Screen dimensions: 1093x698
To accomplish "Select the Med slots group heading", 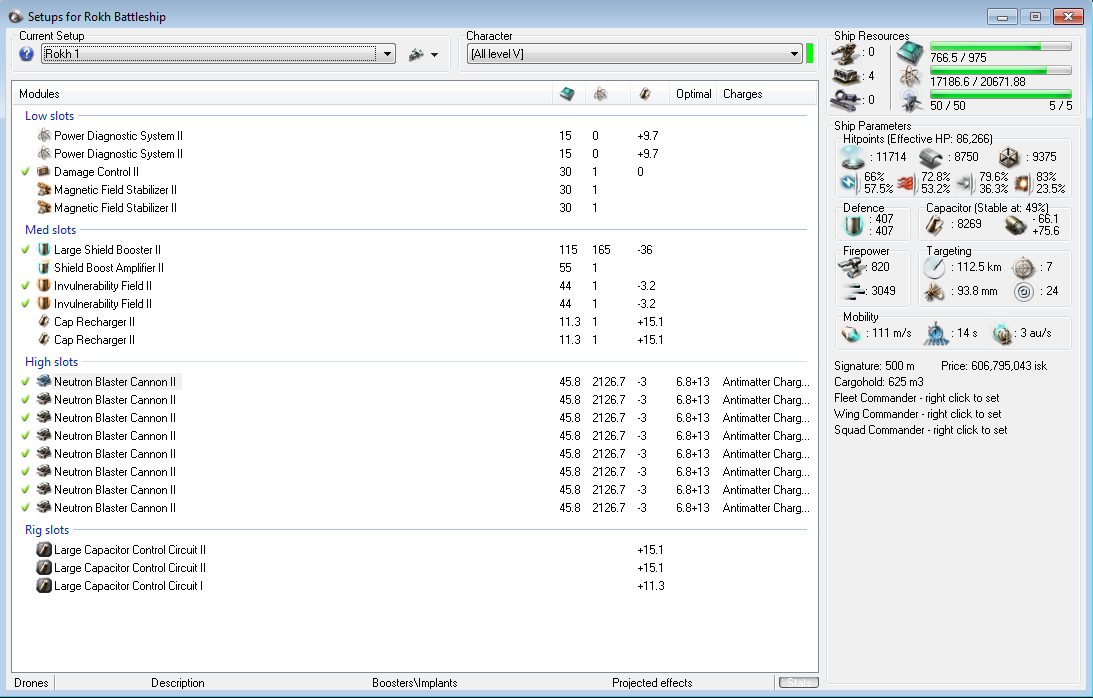I will pos(50,229).
